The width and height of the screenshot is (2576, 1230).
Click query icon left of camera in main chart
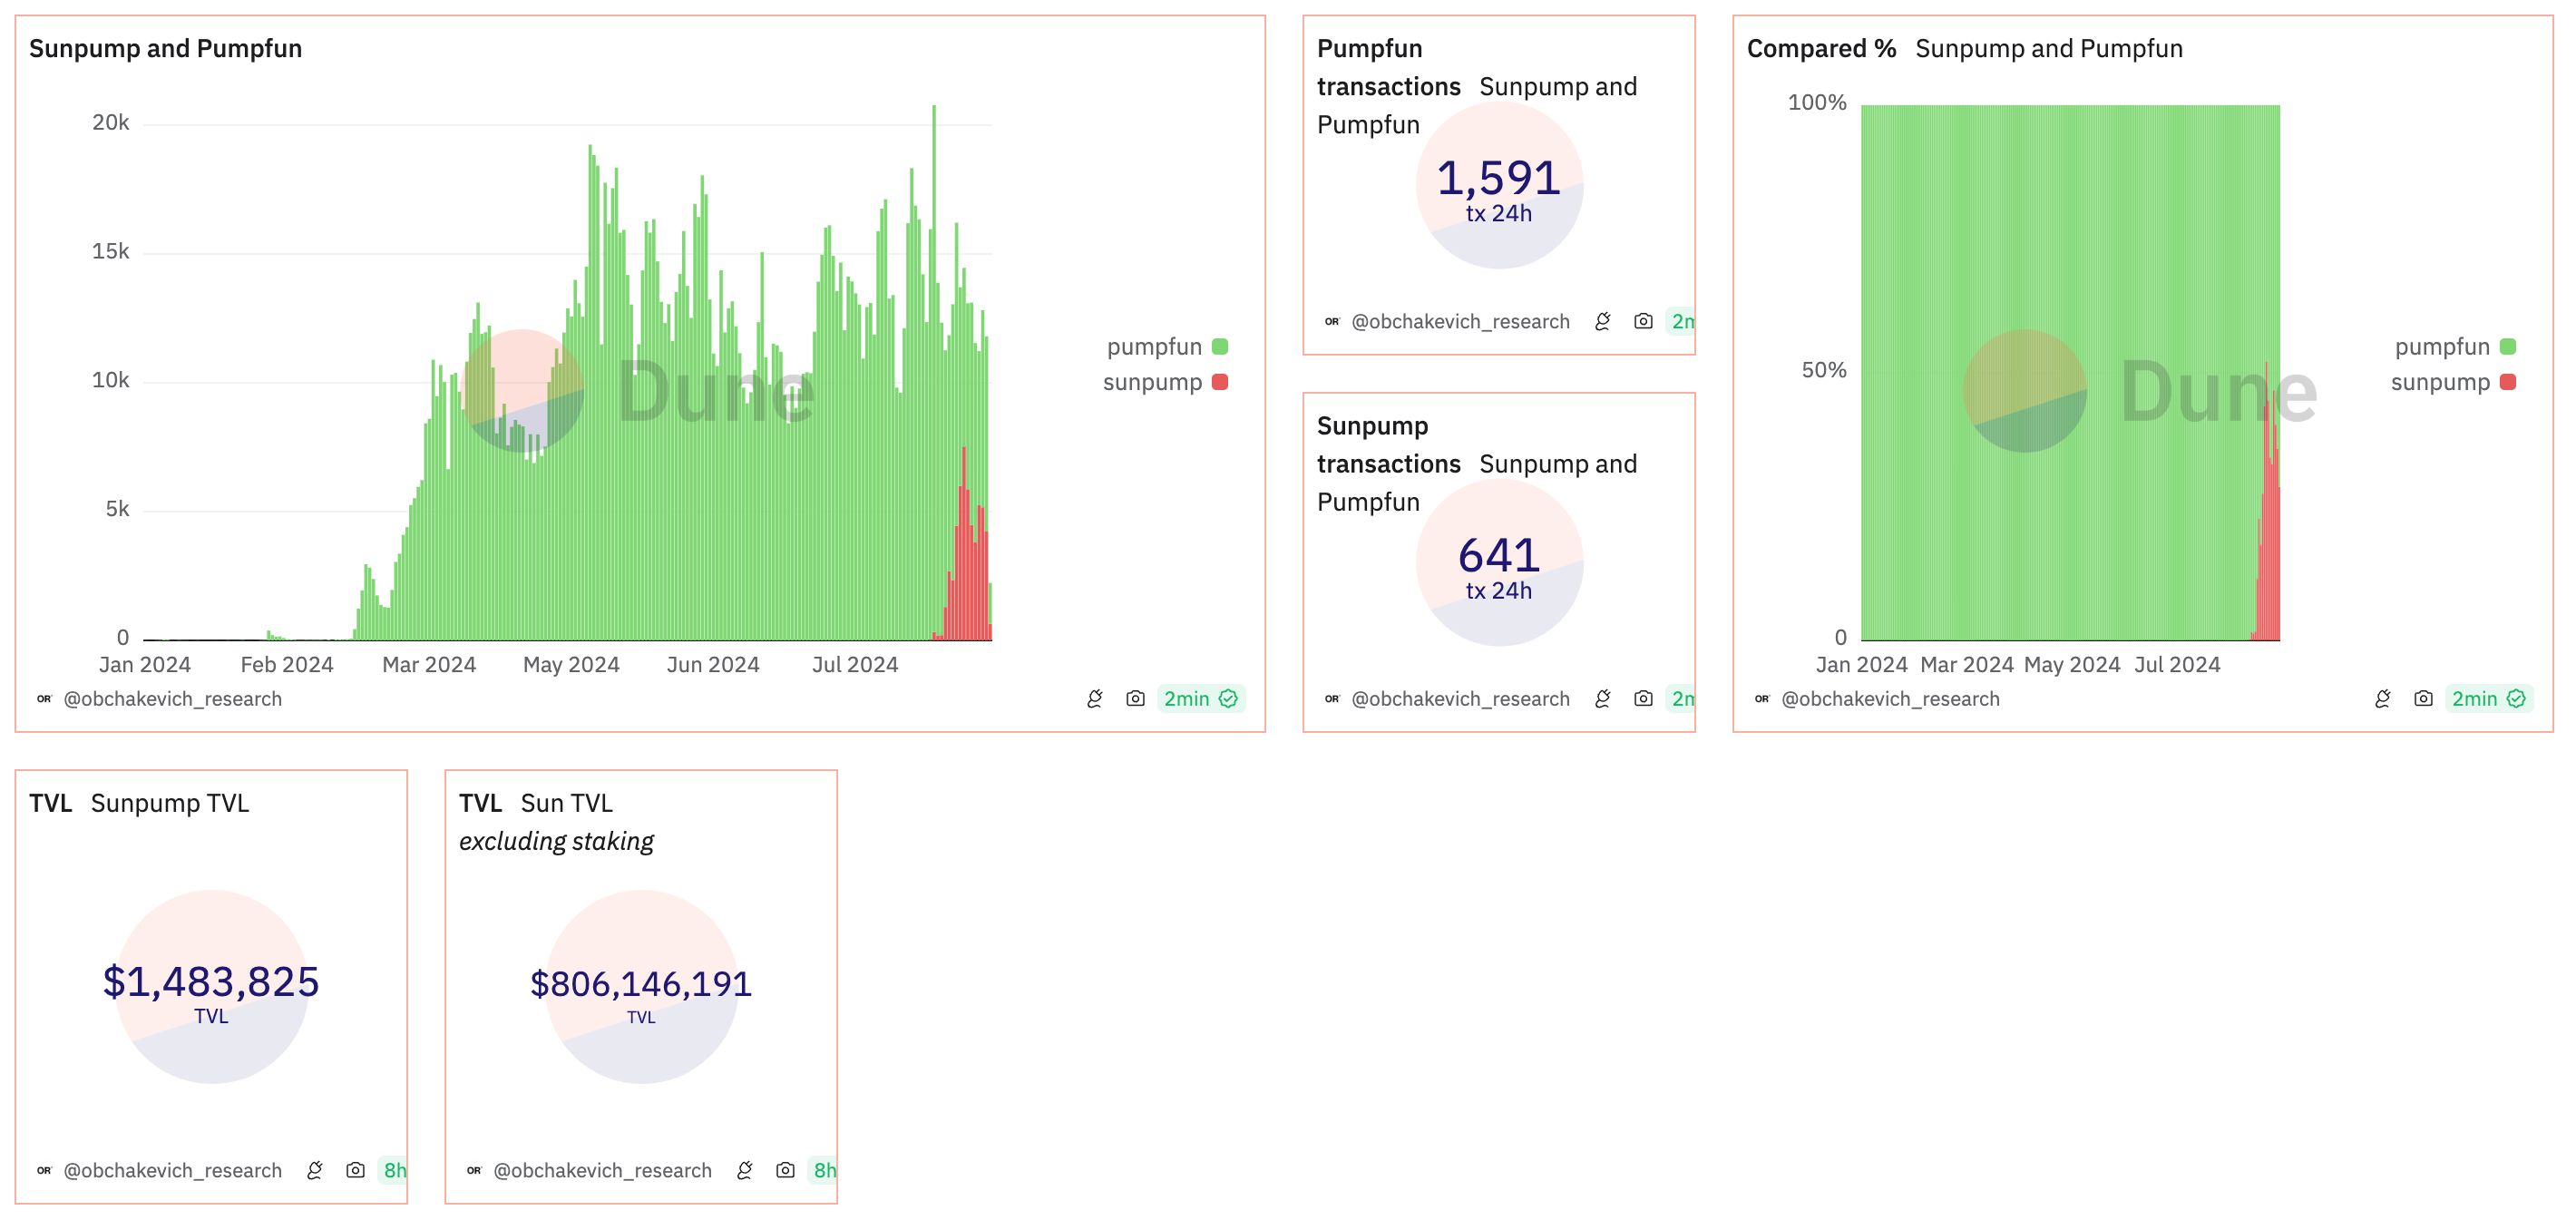[1095, 699]
